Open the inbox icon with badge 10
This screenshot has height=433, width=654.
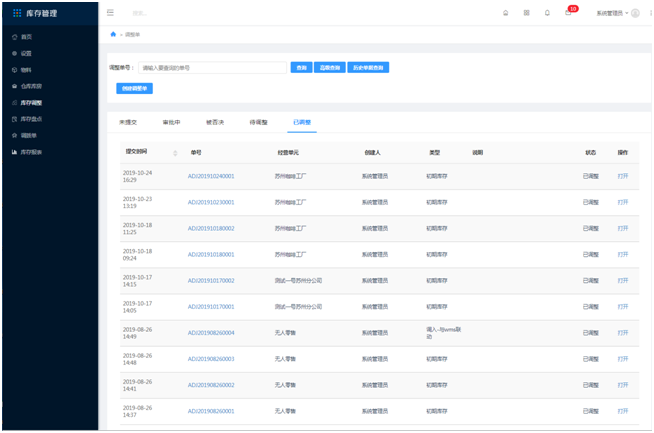pos(568,13)
